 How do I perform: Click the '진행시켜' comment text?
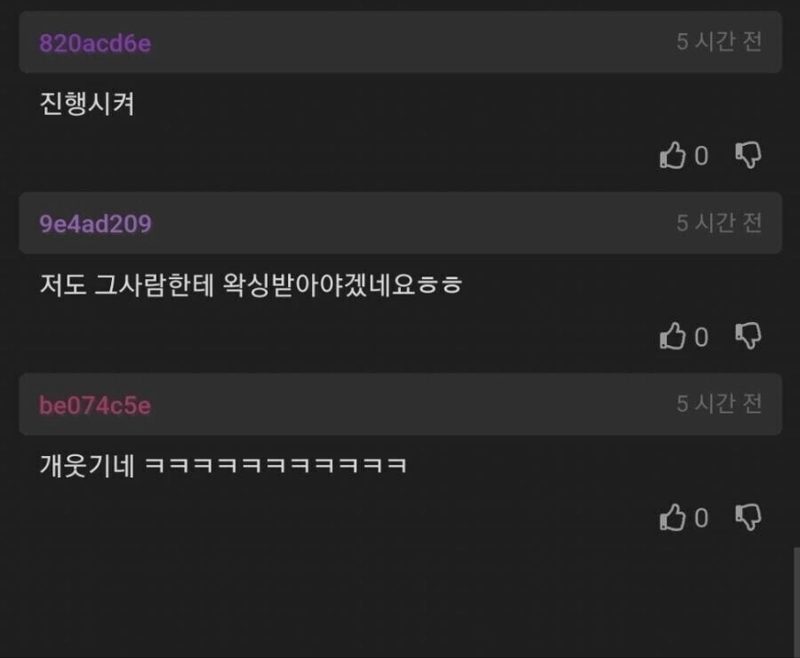[x=87, y=104]
